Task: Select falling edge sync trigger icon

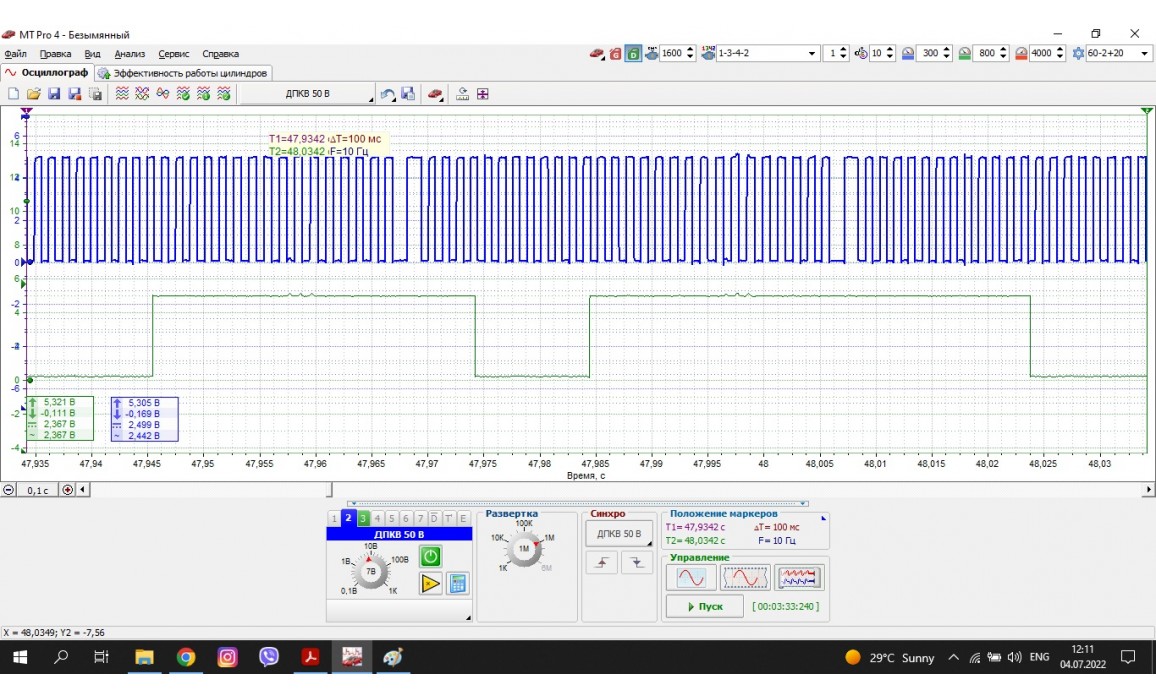Action: (636, 564)
